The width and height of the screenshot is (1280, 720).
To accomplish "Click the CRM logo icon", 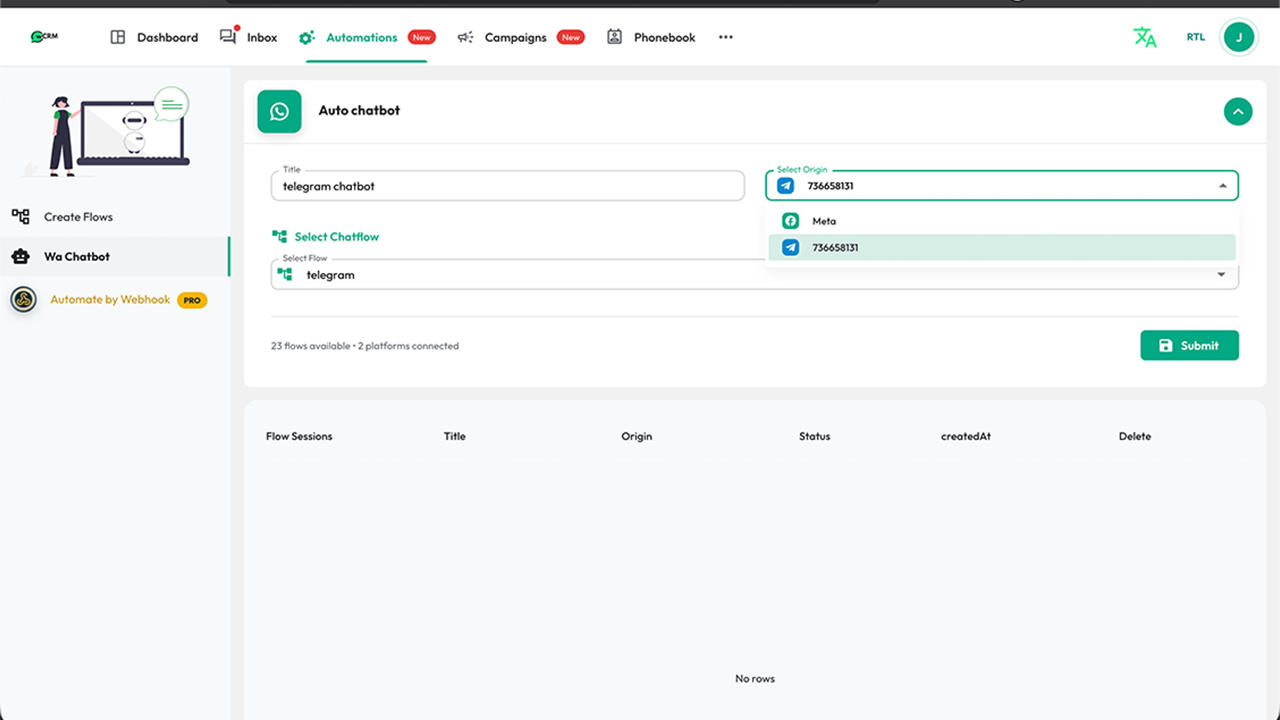I will (44, 37).
